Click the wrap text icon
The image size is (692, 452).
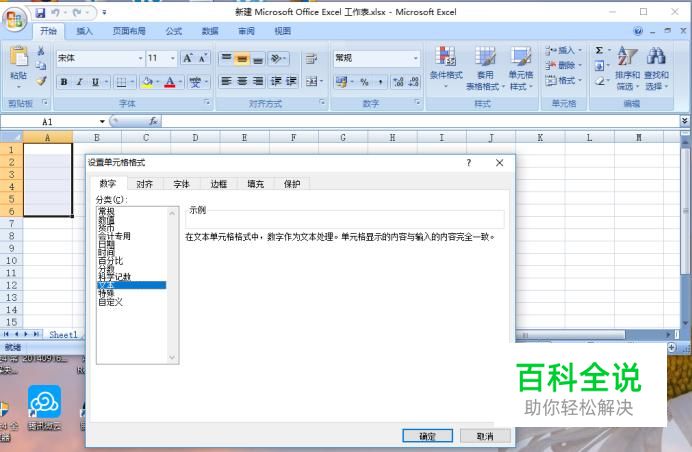point(312,58)
